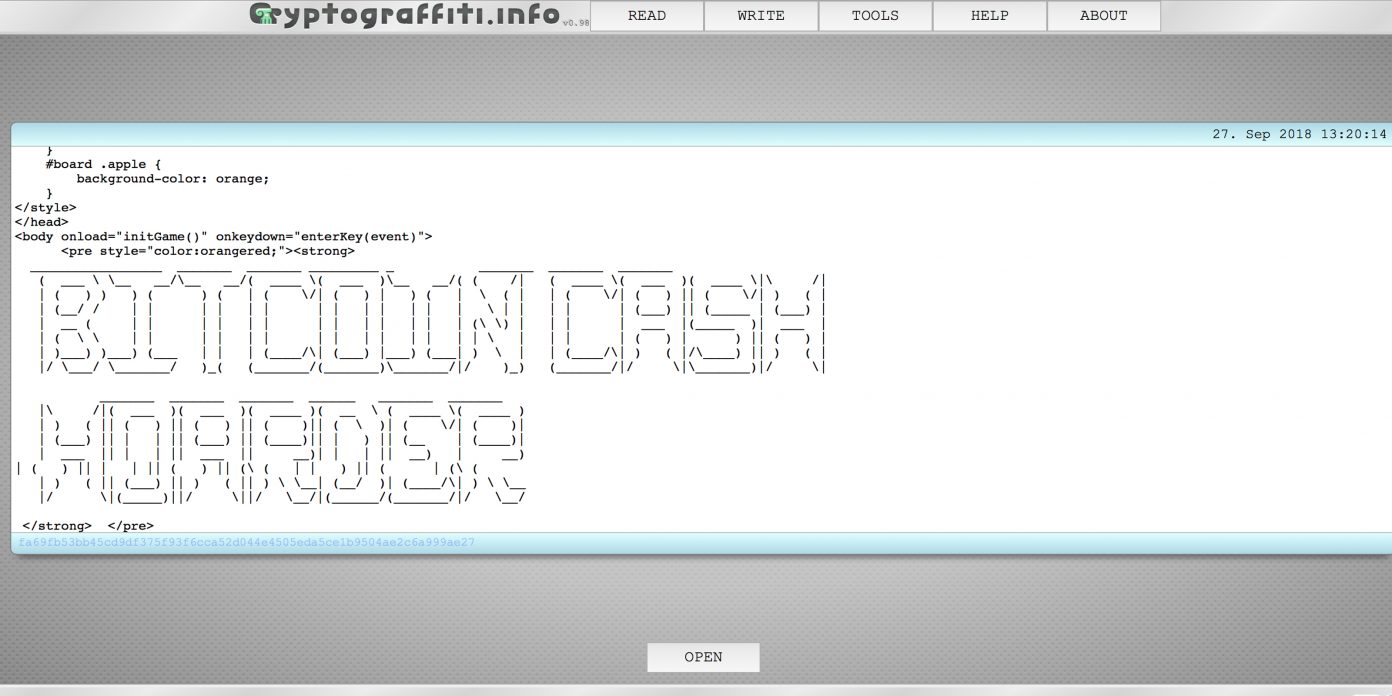Open the TOOLS menu tab
1392x696 pixels.
875,16
